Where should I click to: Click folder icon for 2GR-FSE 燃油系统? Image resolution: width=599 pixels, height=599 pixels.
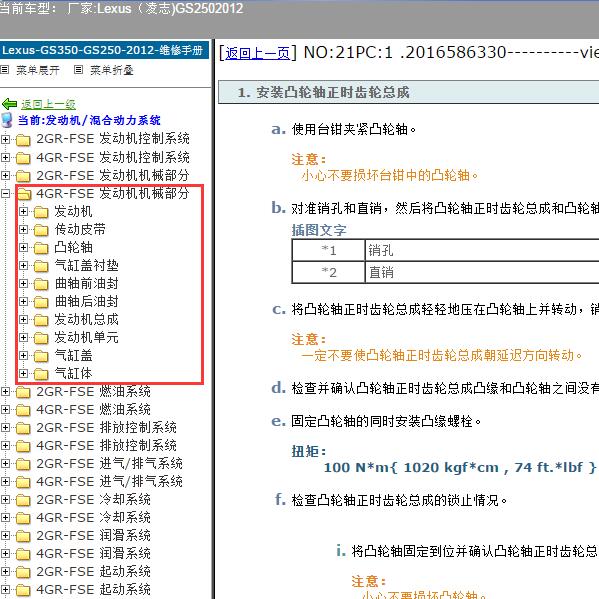tap(23, 392)
